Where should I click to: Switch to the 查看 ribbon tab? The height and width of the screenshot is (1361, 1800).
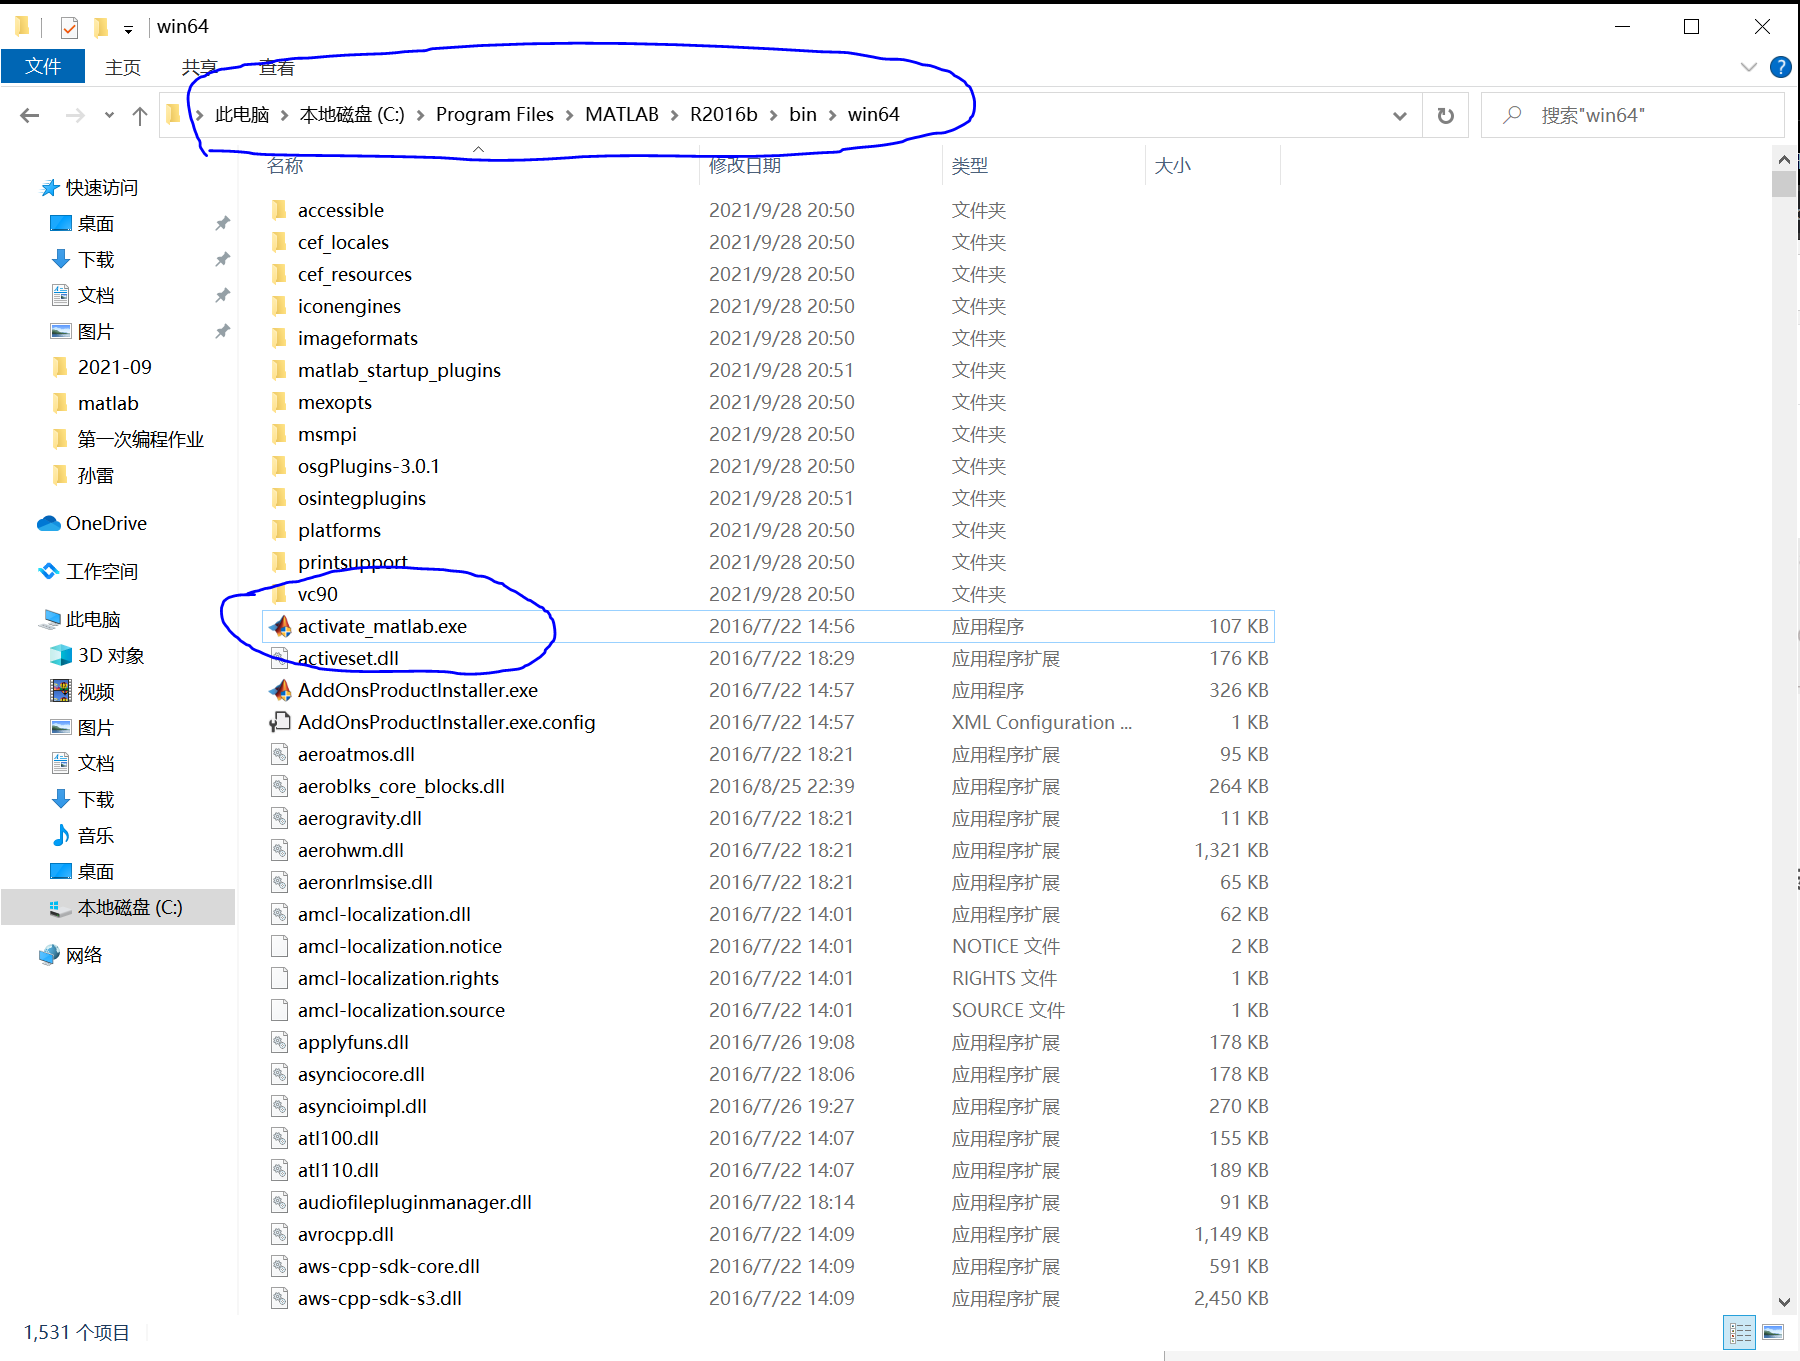coord(277,67)
